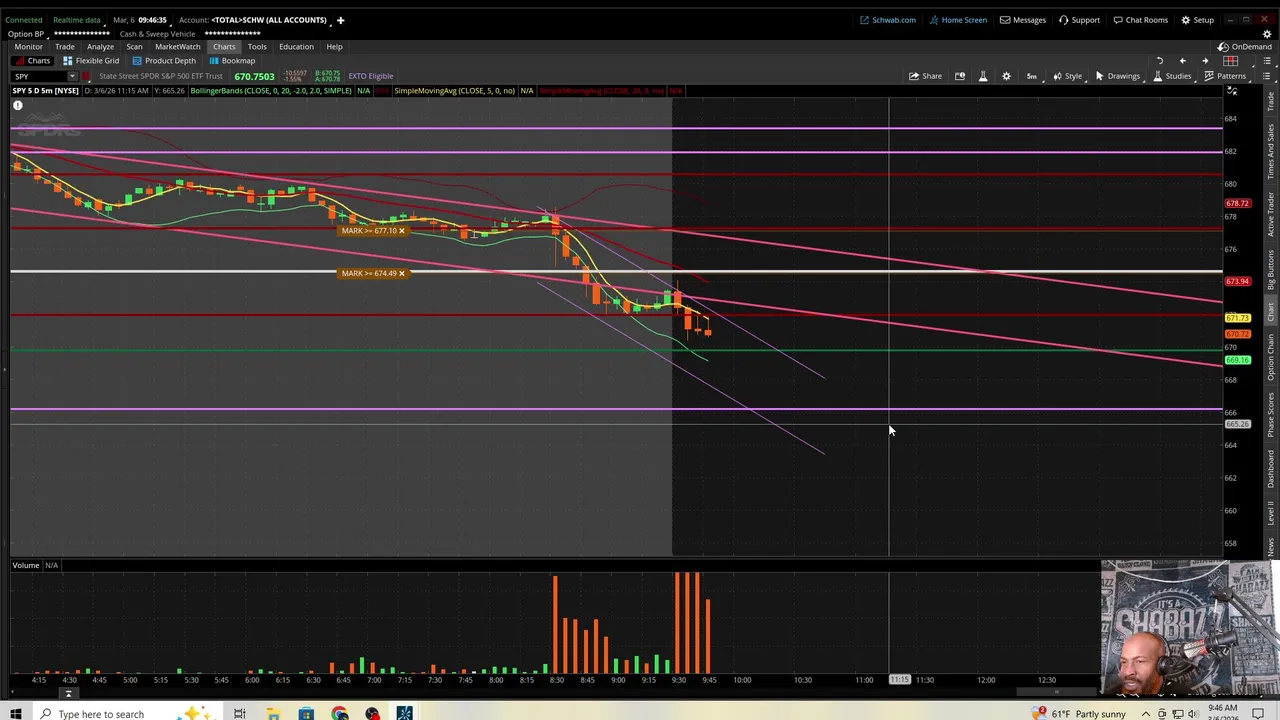This screenshot has height=720, width=1280.
Task: Switch to the Trade tab
Action: (x=64, y=47)
